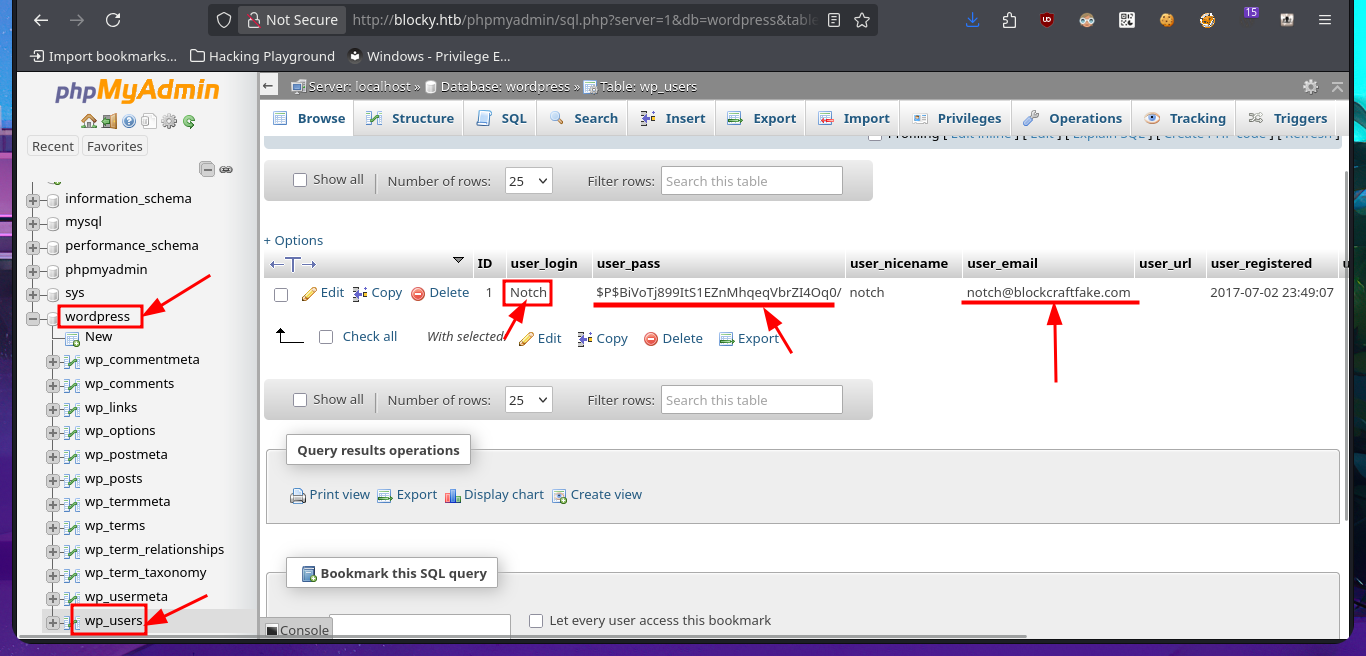The width and height of the screenshot is (1366, 656).
Task: Bookmark this page with the star icon
Action: [x=861, y=20]
